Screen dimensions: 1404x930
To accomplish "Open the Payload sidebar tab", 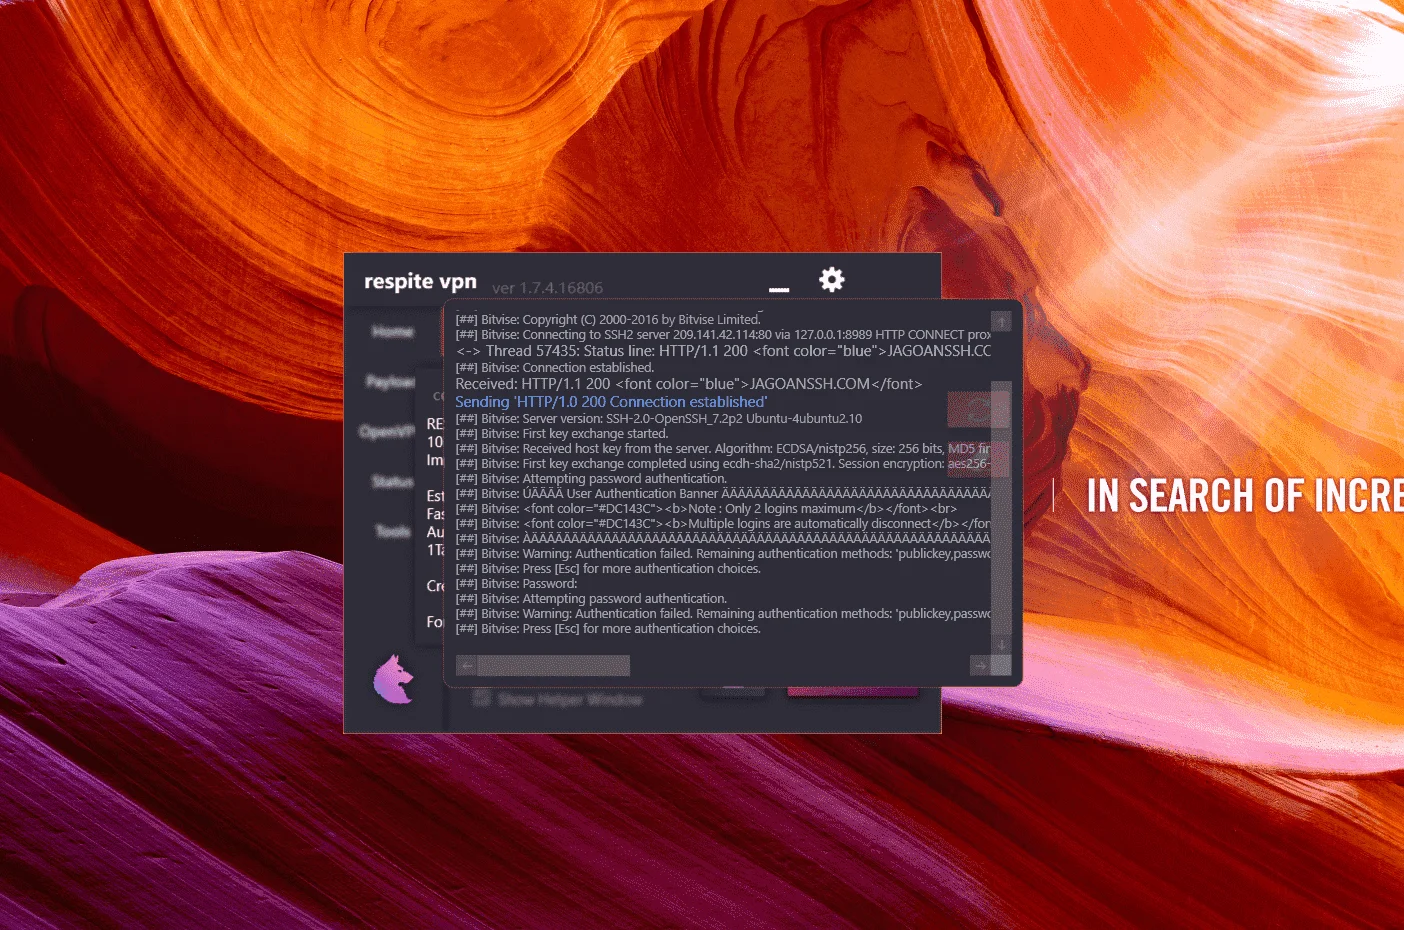I will pyautogui.click(x=391, y=381).
